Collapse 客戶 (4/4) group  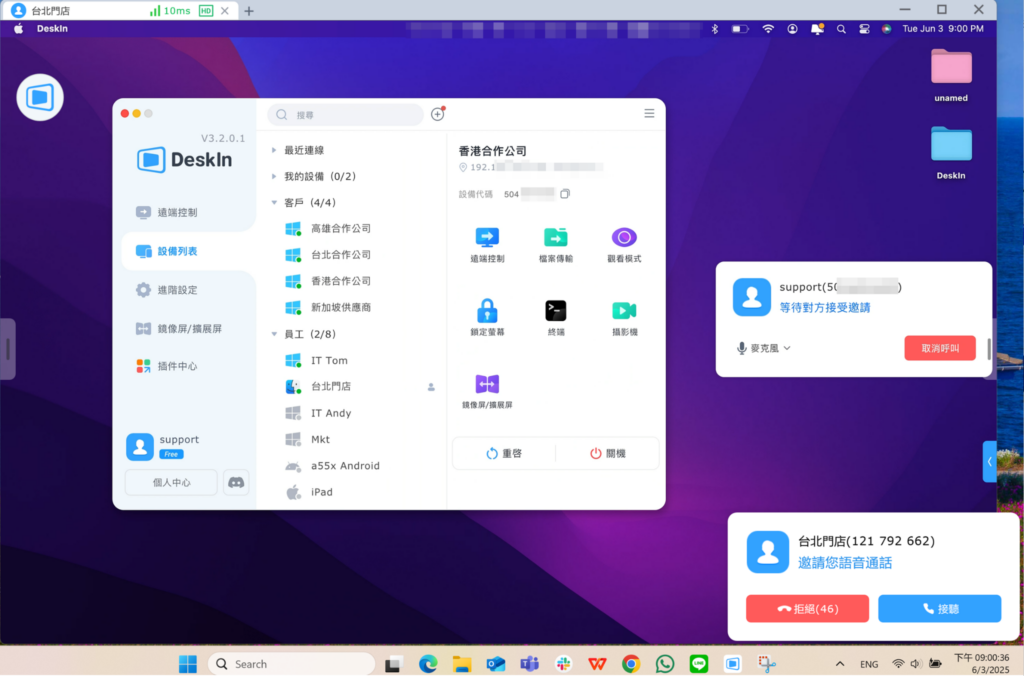274,202
